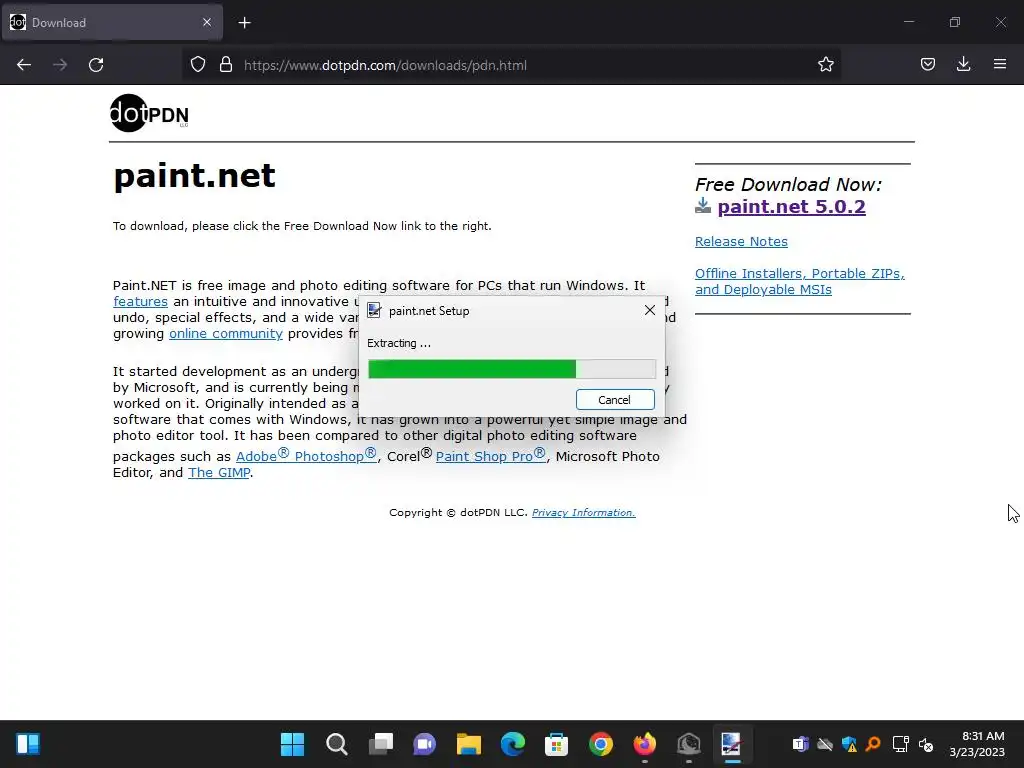1024x768 pixels.
Task: Click the padlock site security icon
Action: (226, 65)
